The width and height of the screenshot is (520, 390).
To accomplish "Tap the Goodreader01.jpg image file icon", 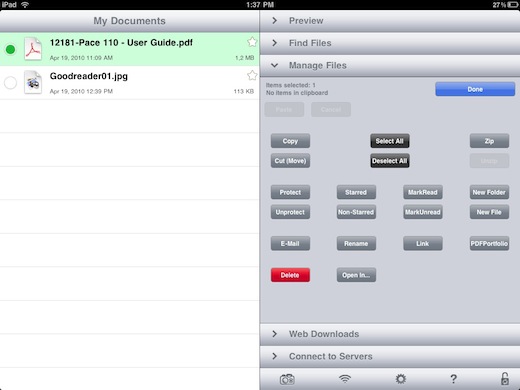I will [33, 82].
